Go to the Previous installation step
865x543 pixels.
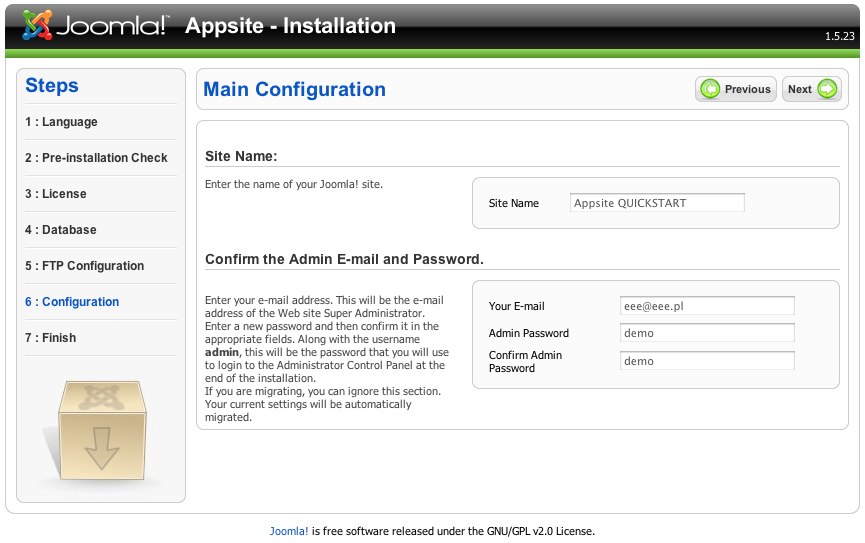click(735, 89)
